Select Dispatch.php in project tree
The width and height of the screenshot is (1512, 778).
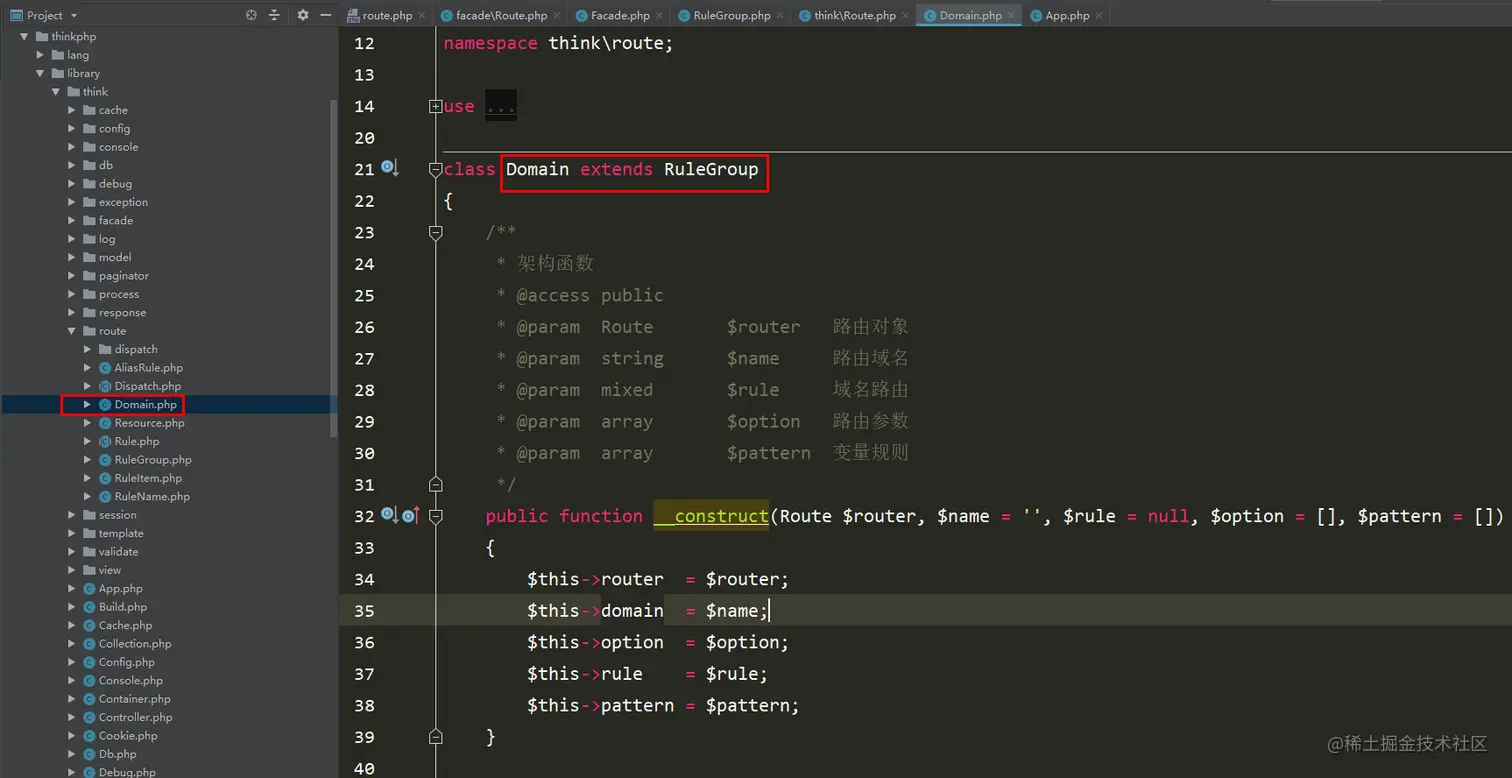pos(147,386)
